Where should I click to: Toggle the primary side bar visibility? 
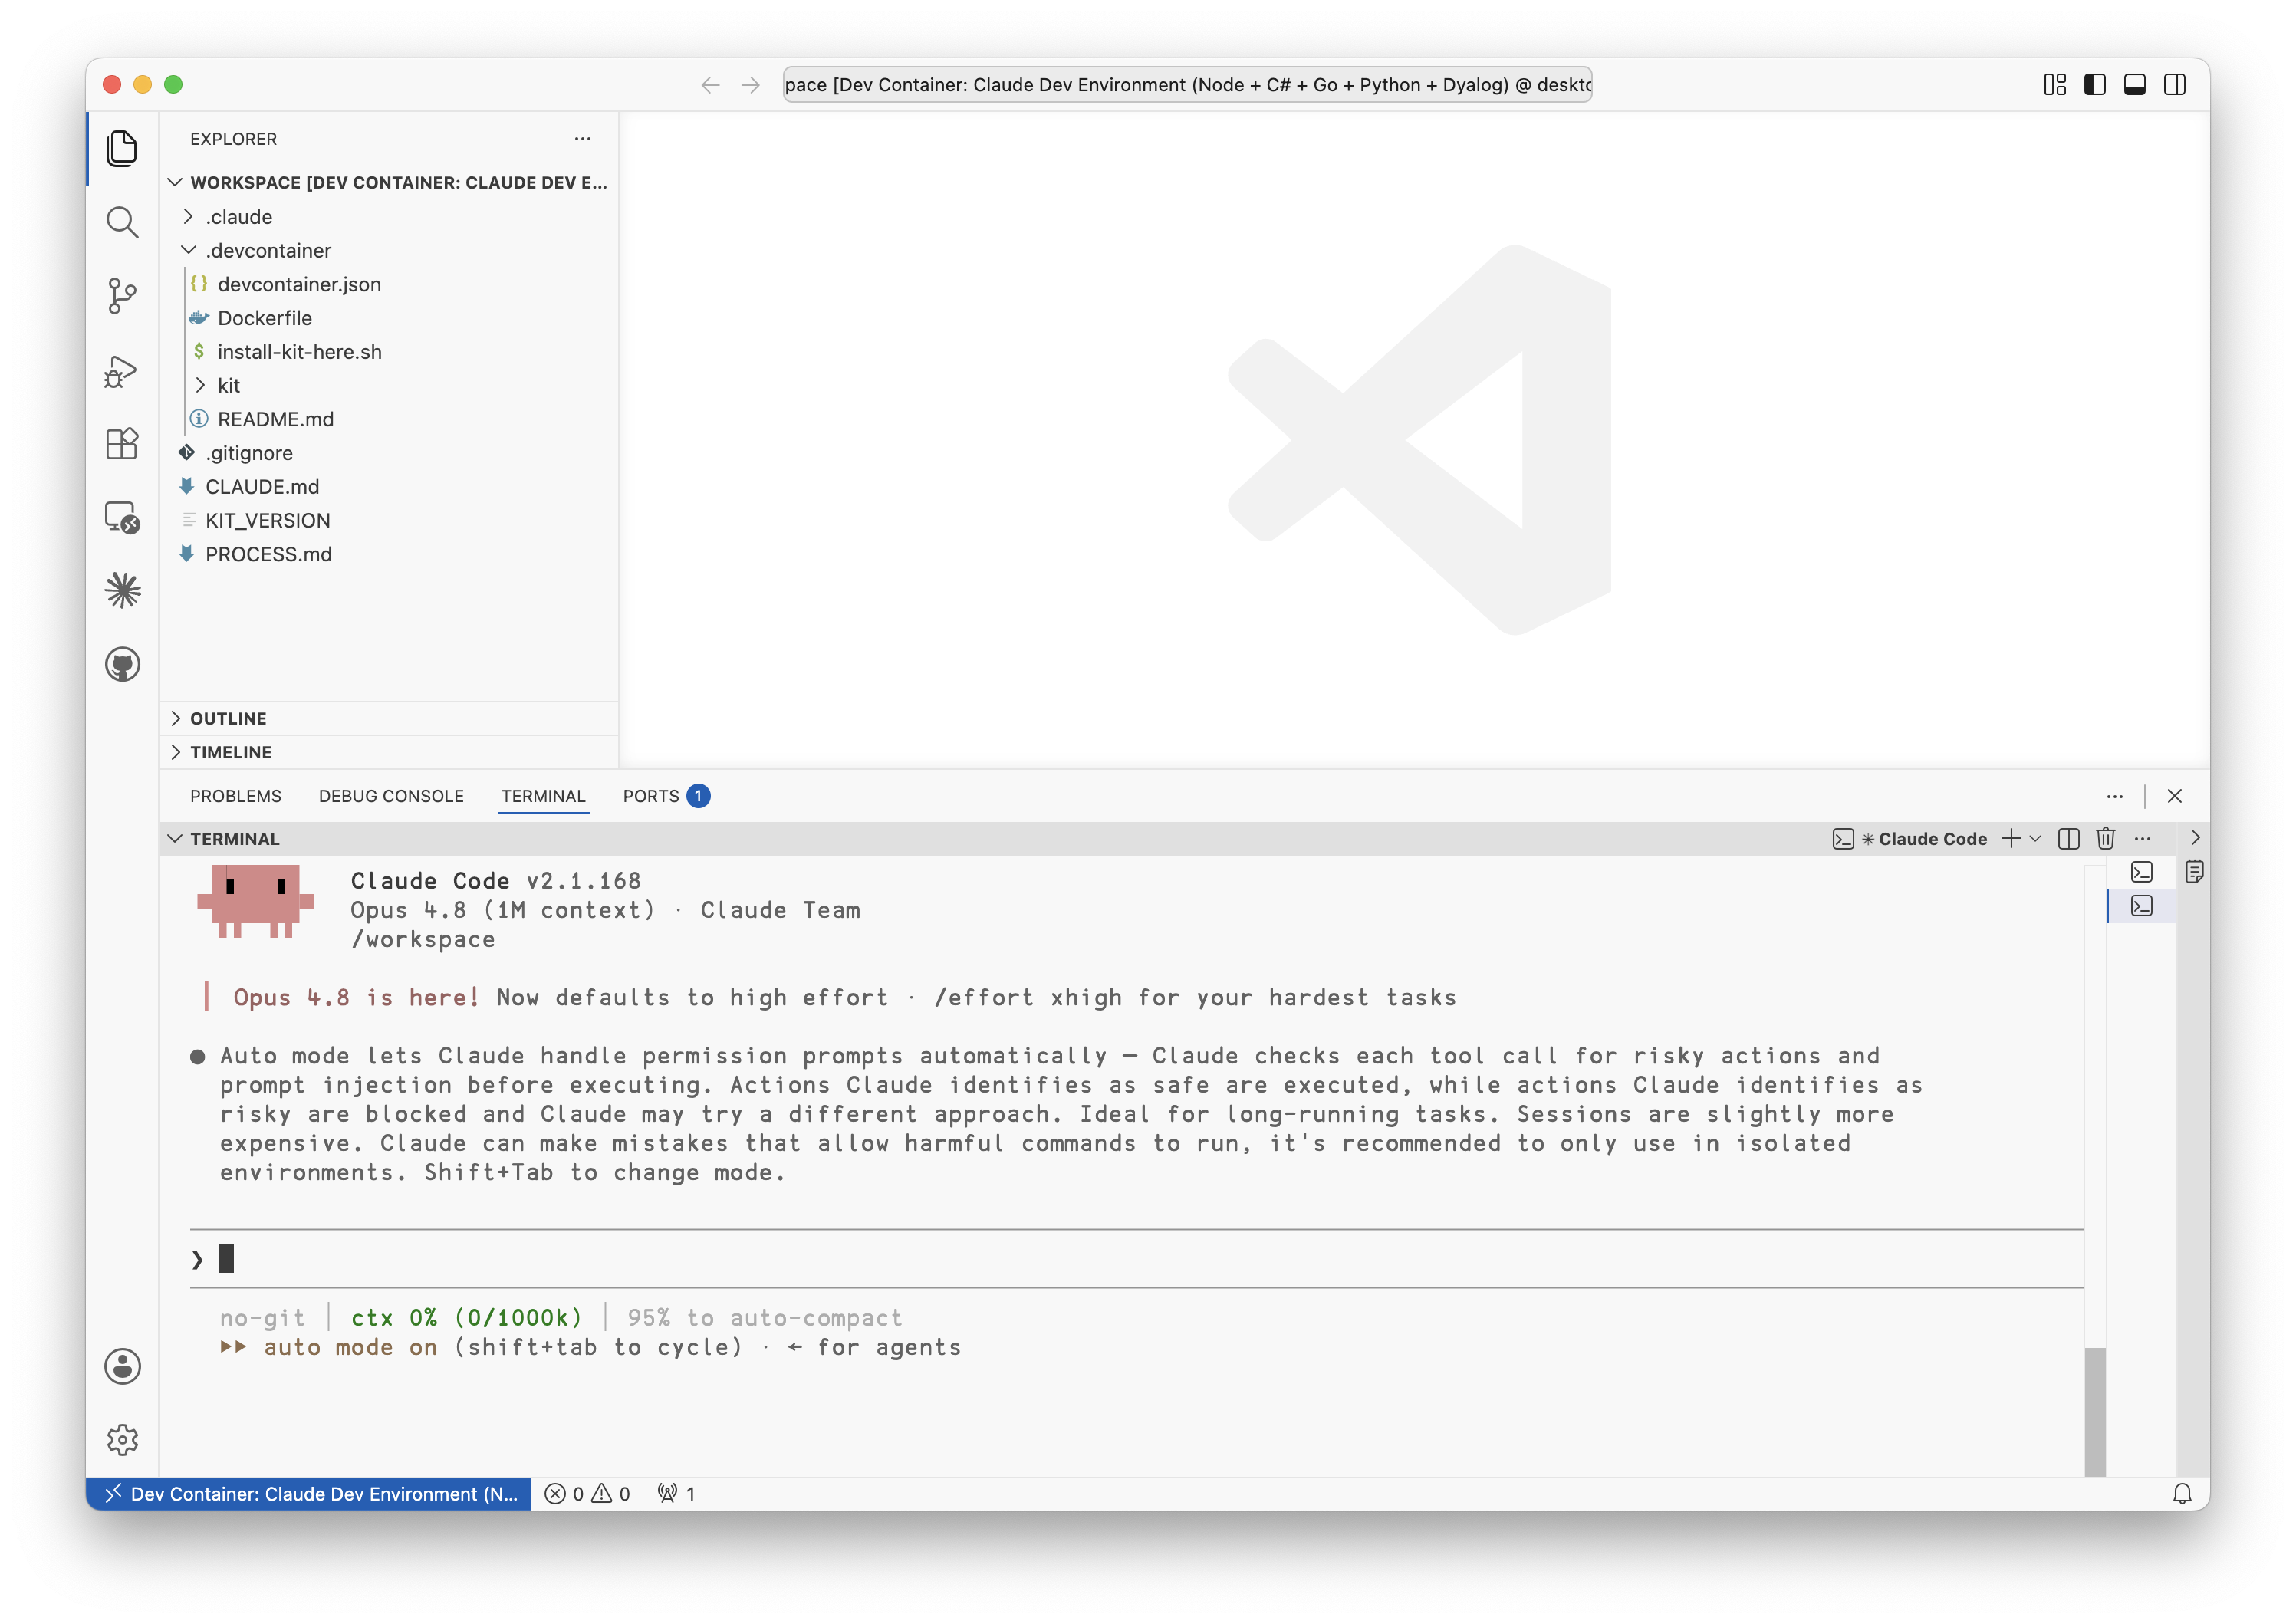[2095, 85]
